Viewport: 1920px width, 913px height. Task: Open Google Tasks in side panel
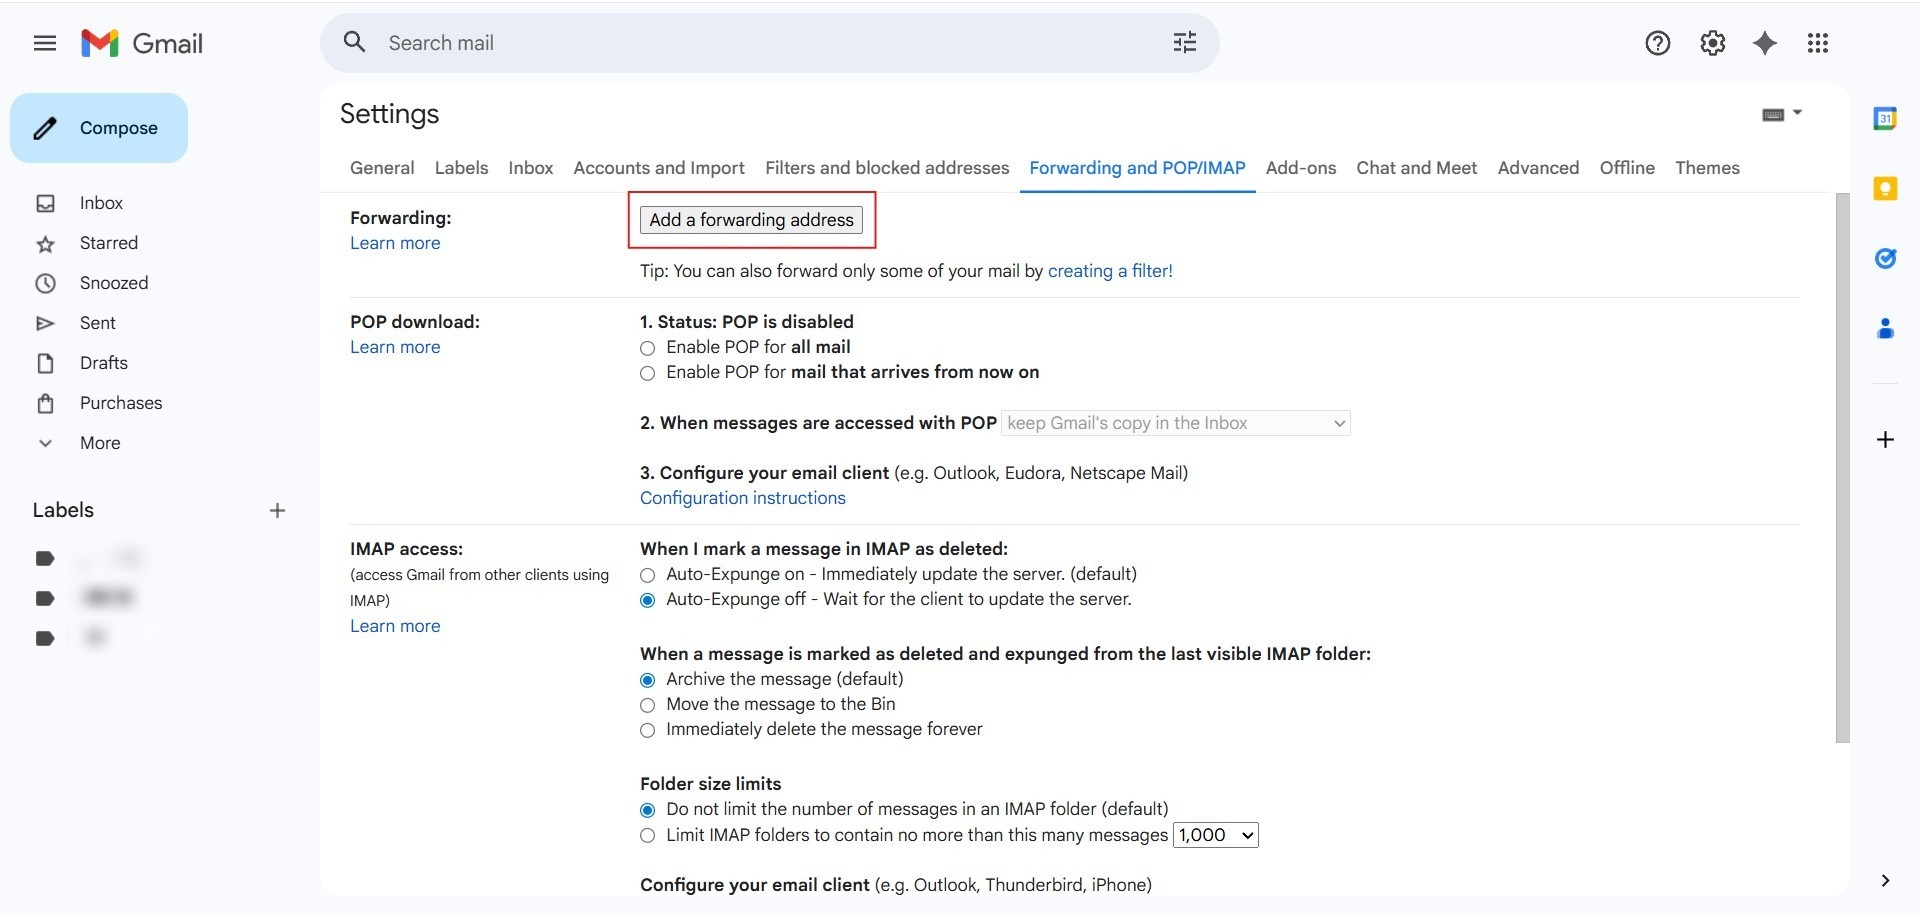coord(1885,259)
